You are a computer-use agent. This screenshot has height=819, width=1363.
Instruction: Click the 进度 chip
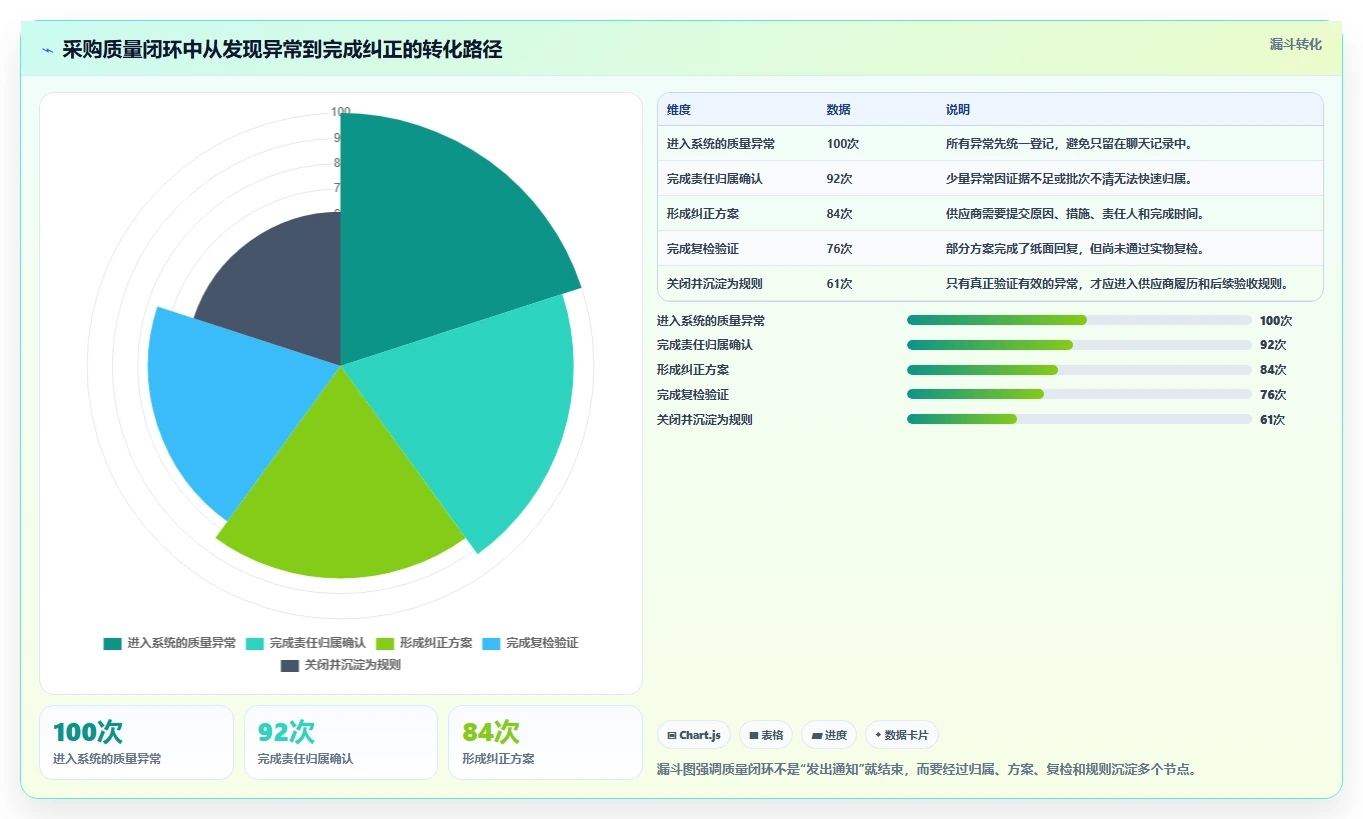[x=829, y=735]
